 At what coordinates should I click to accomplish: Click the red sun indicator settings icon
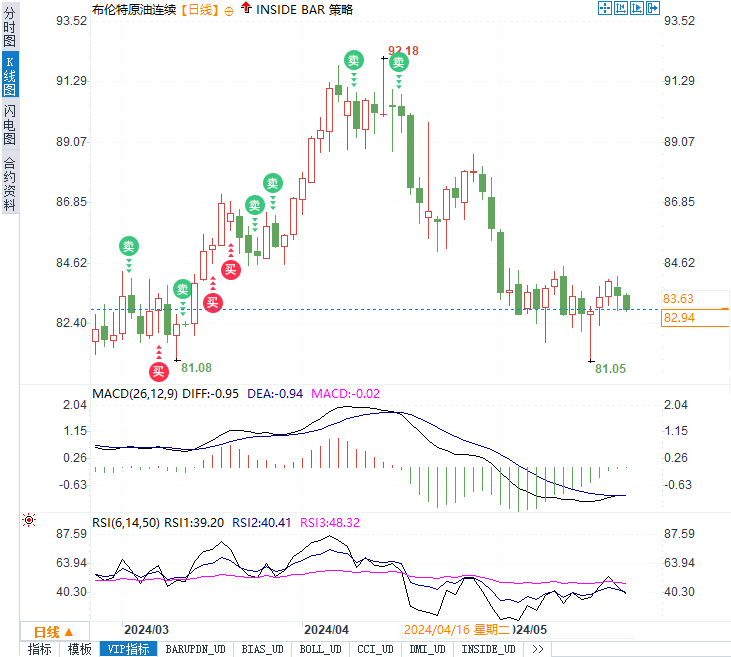[x=29, y=520]
